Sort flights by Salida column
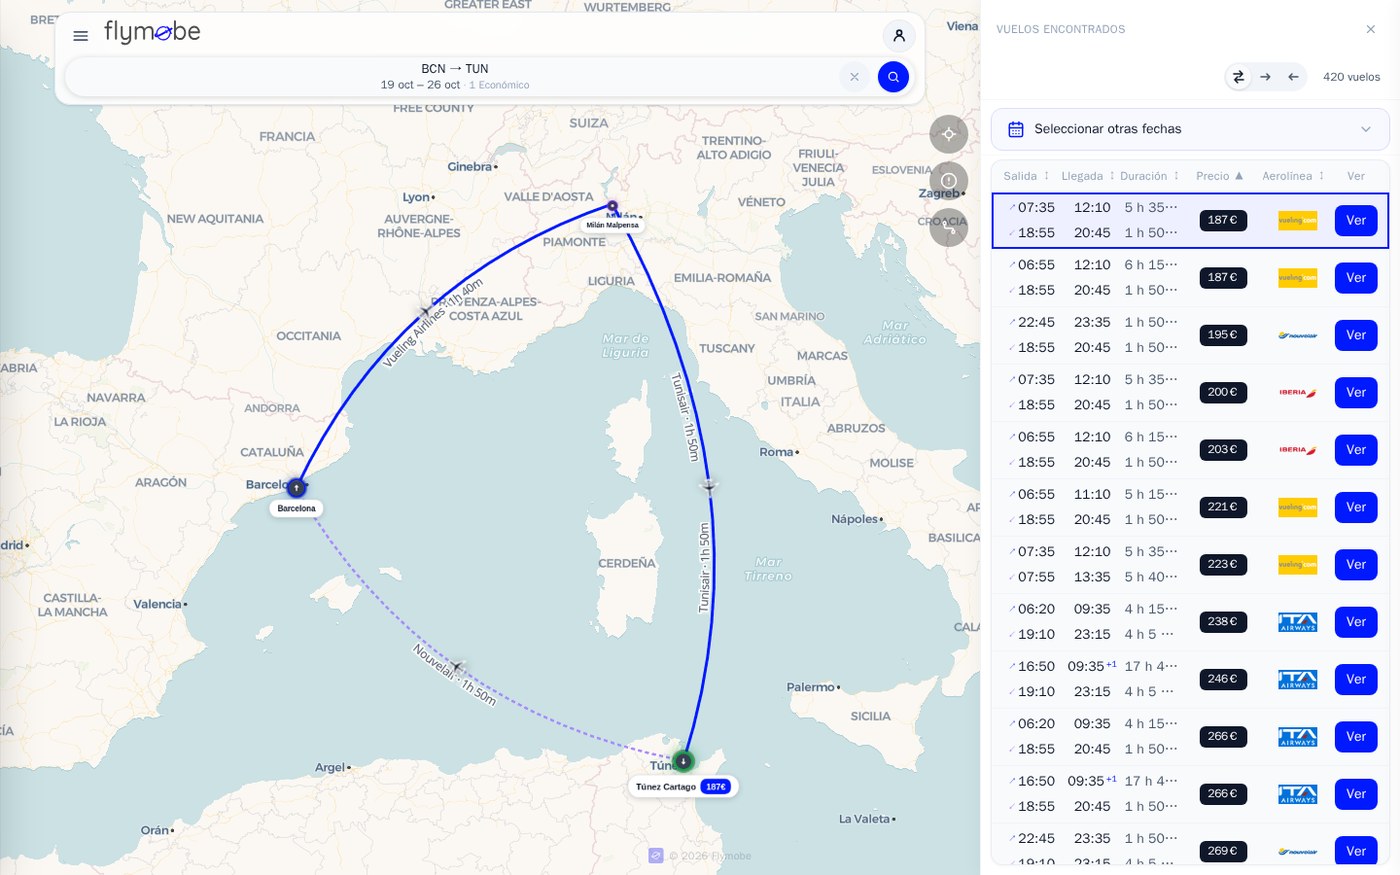The image size is (1400, 875). pyautogui.click(x=1026, y=176)
